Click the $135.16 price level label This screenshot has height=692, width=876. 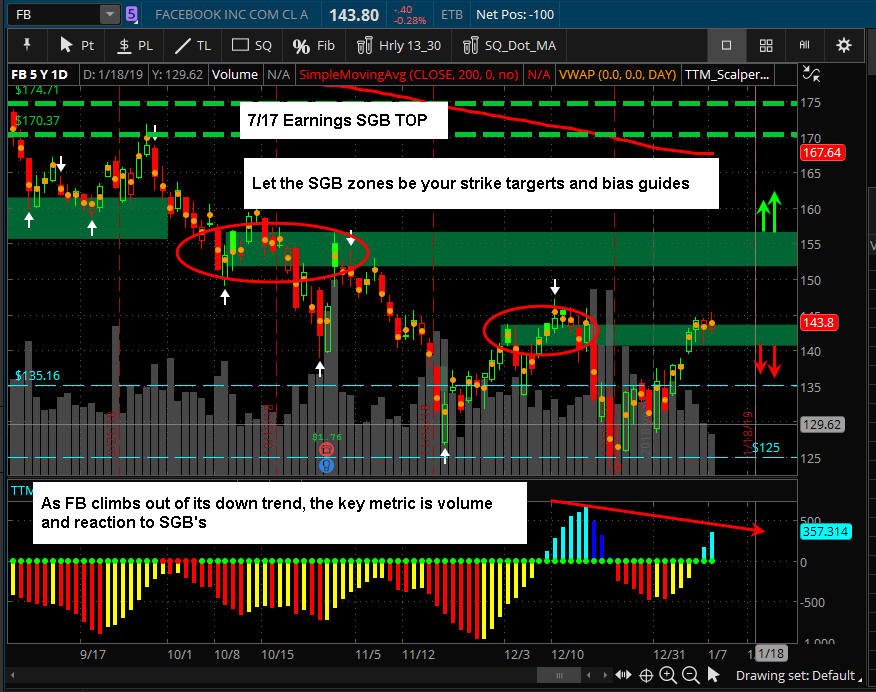tap(37, 375)
